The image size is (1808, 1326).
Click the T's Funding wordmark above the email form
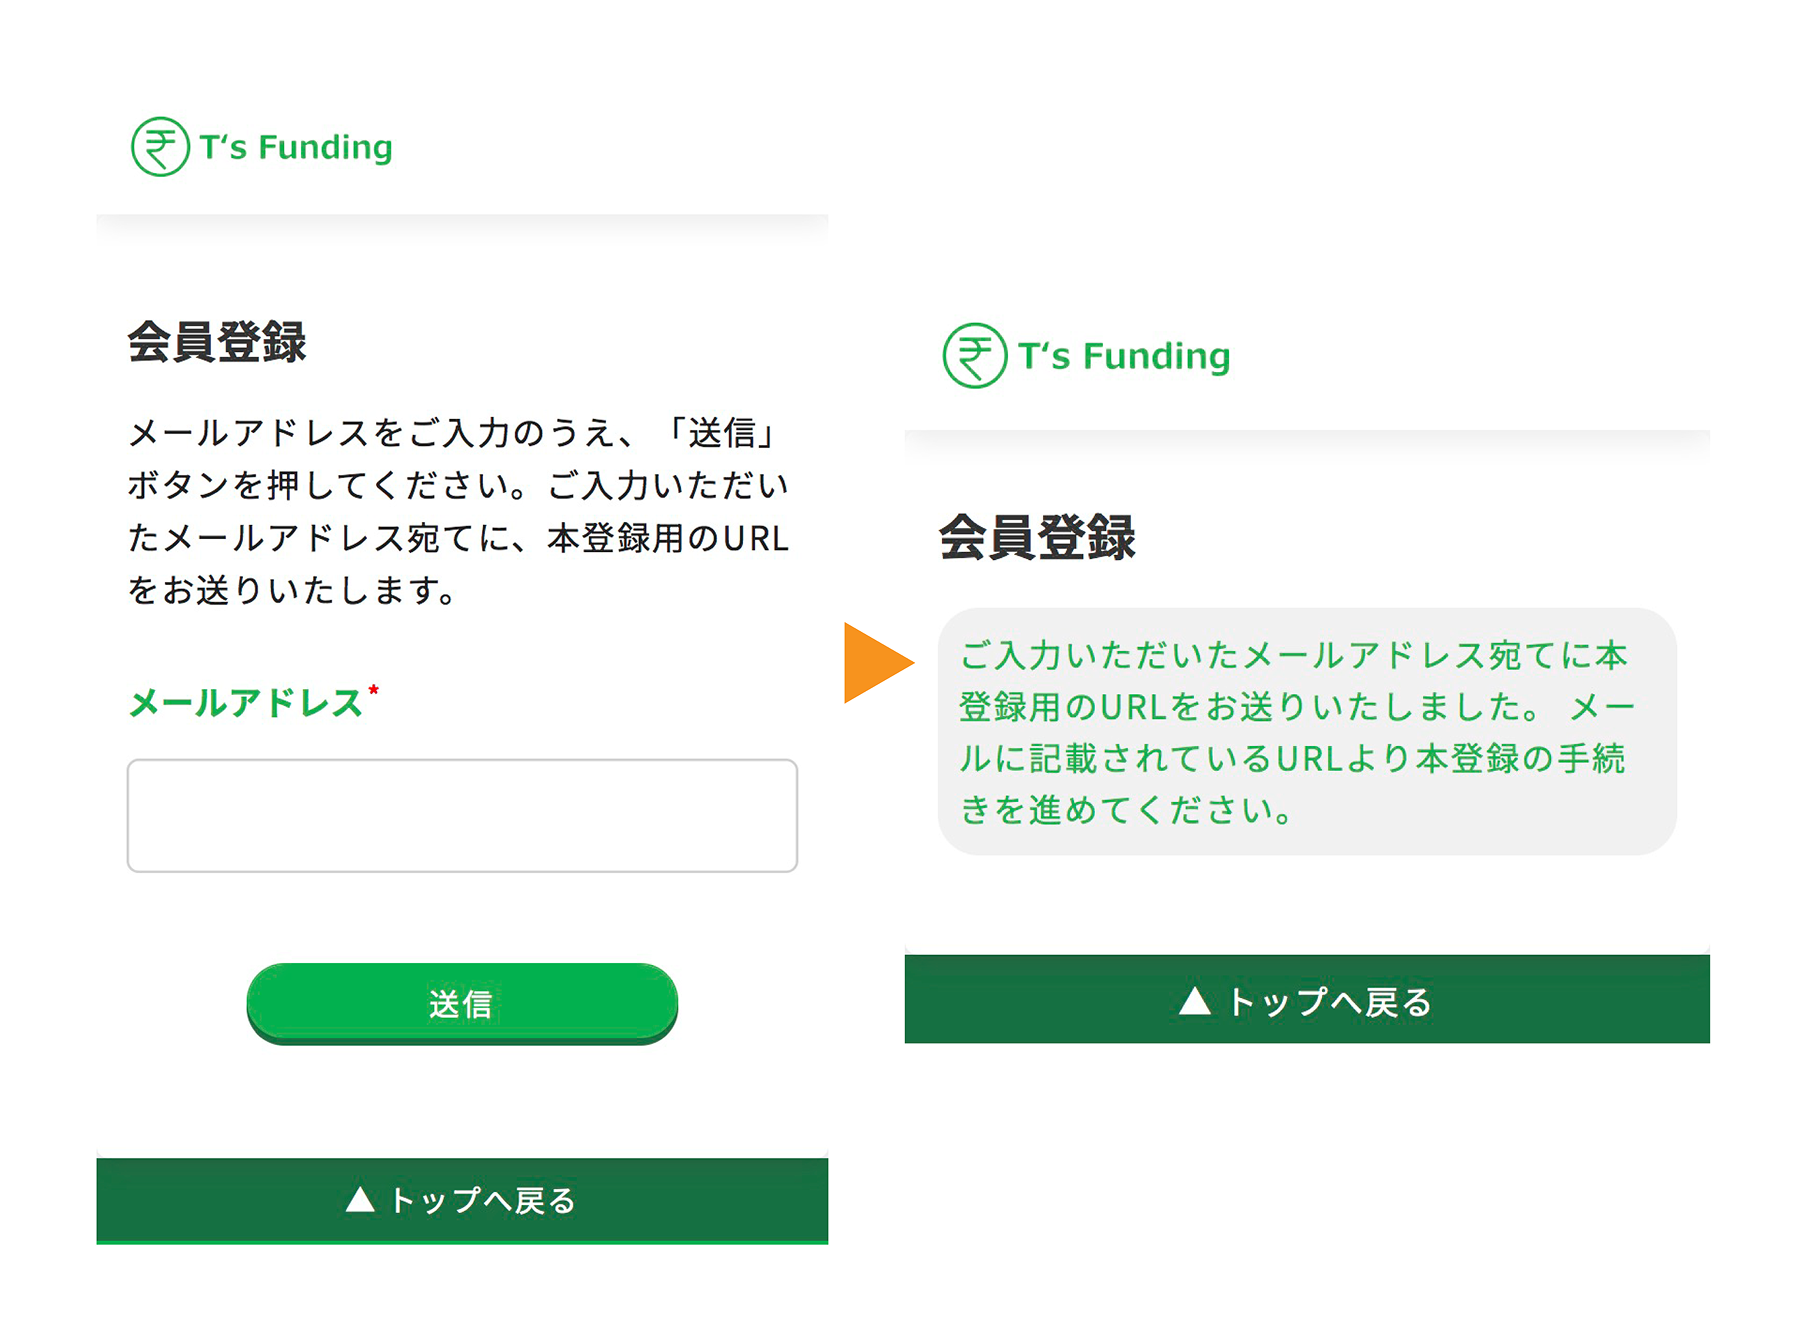(296, 147)
